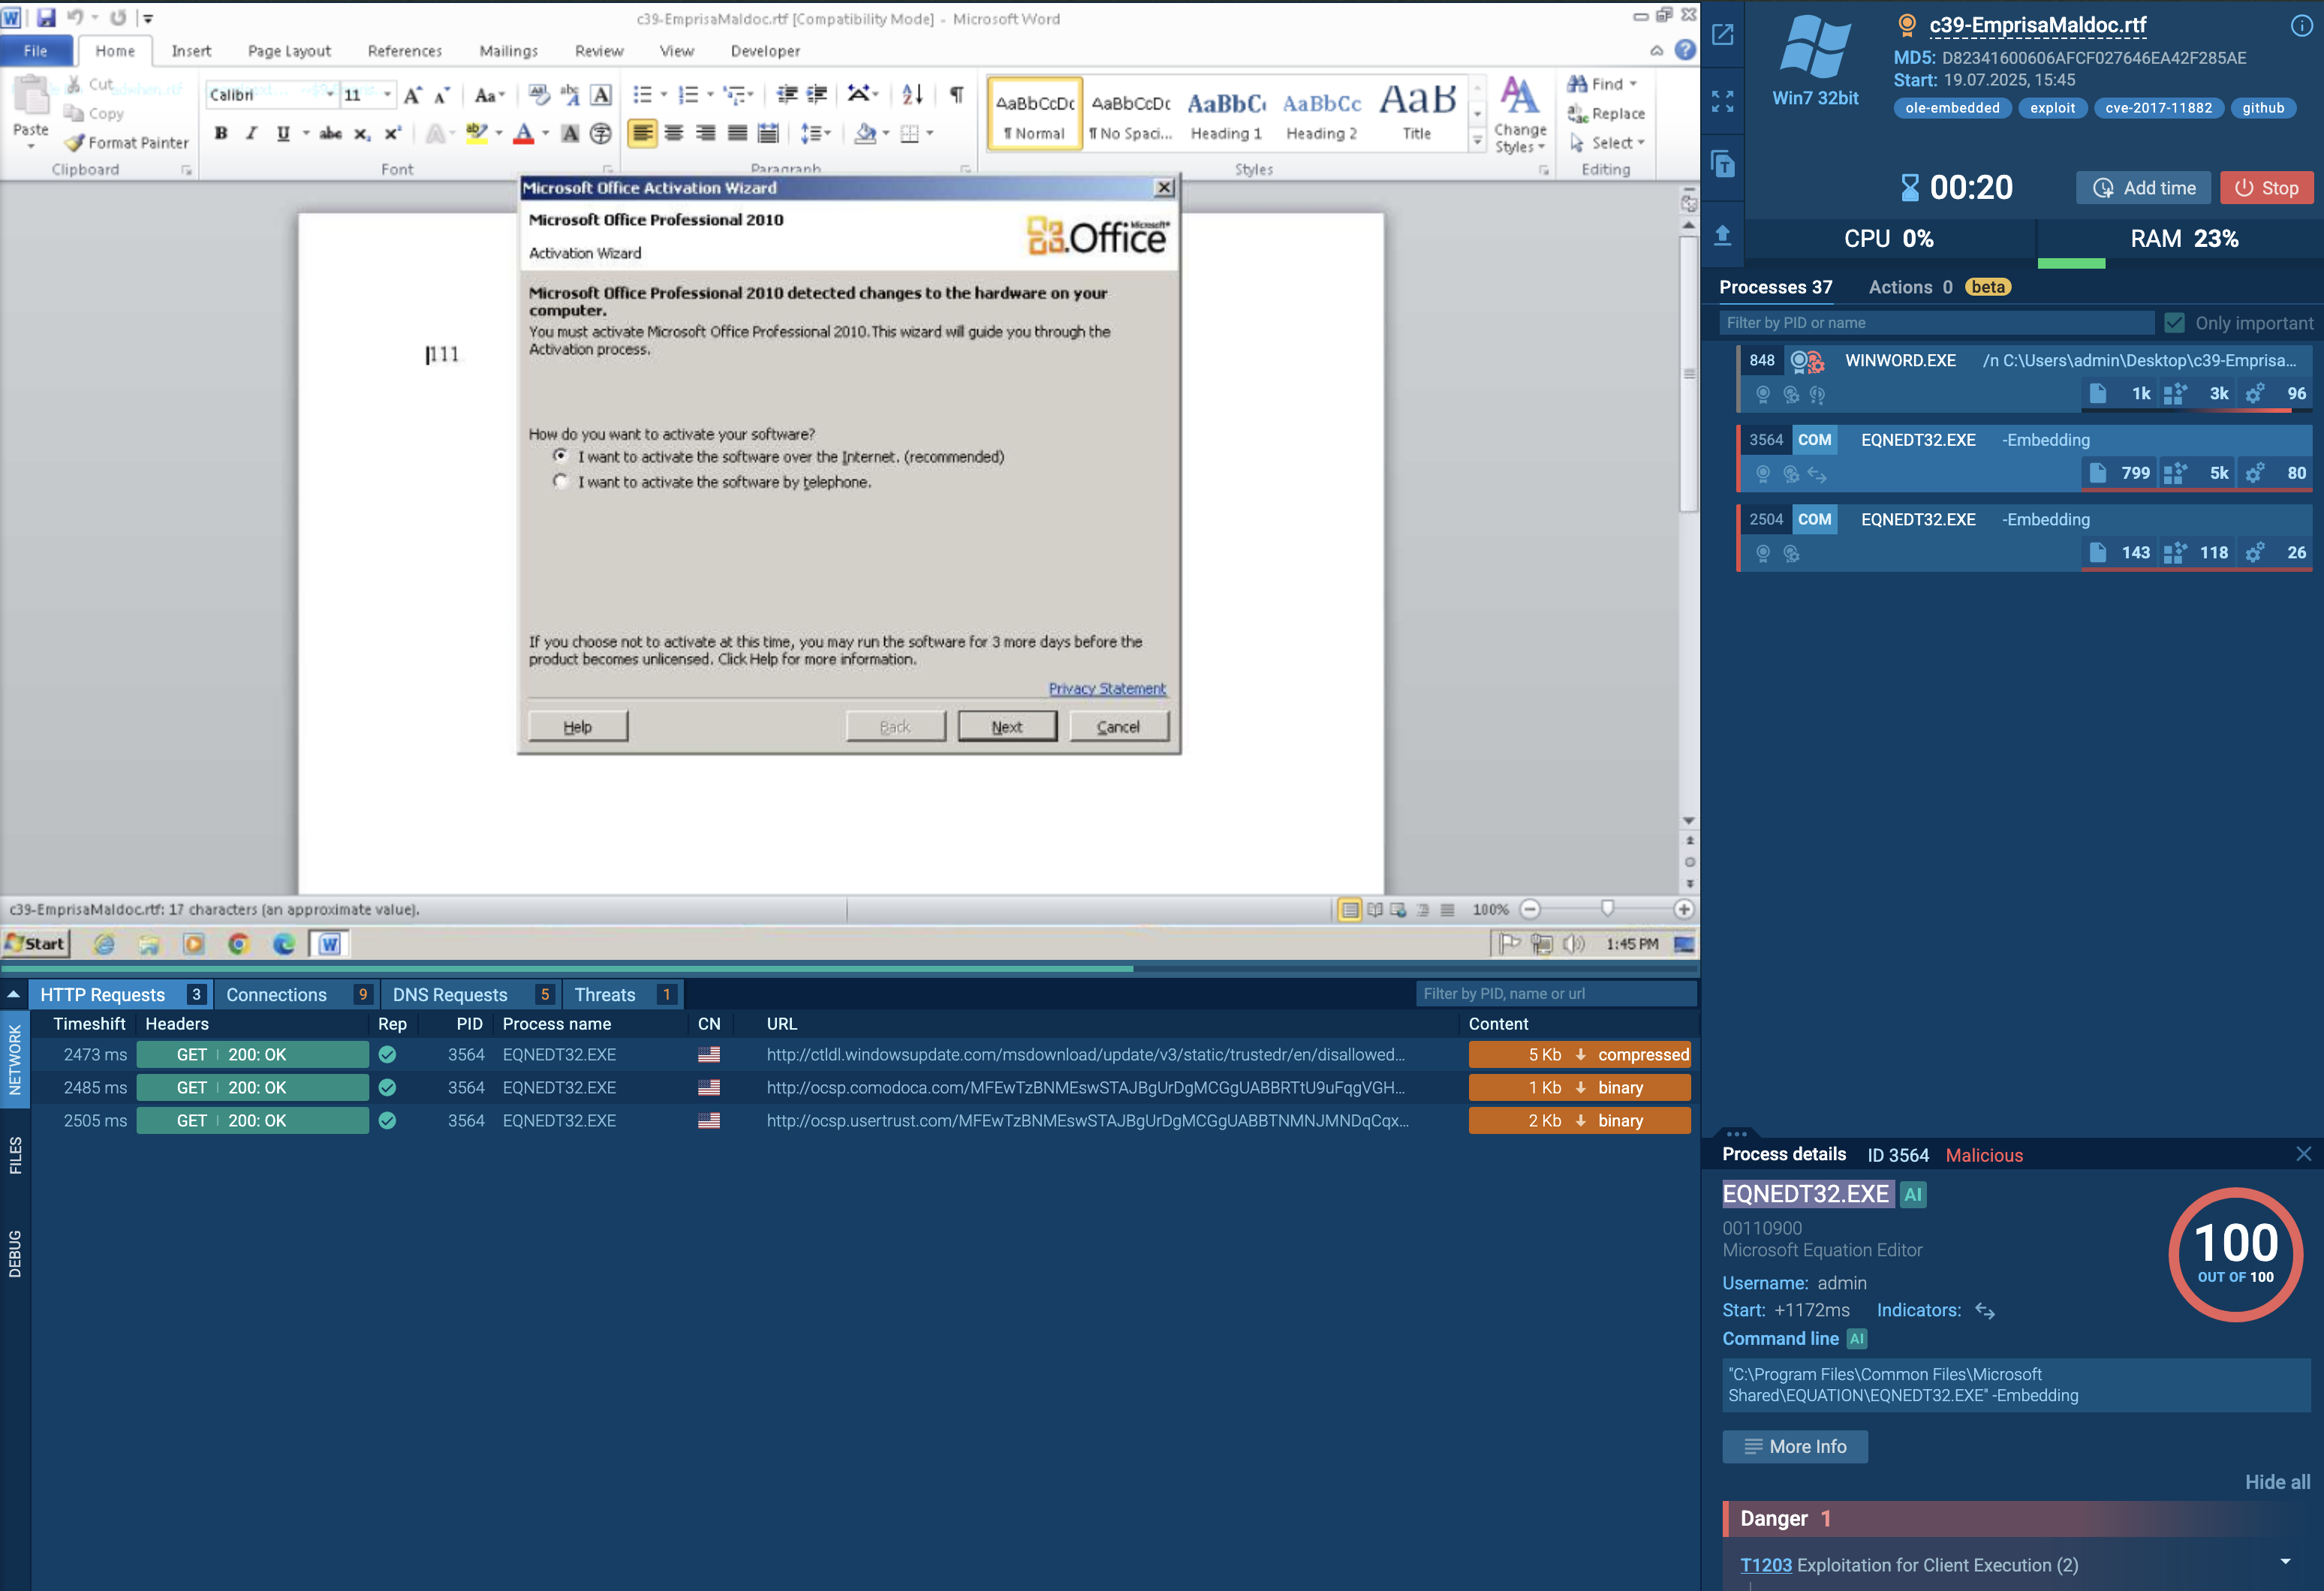2324x1591 pixels.
Task: Toggle the Only important checkbox
Action: click(x=2174, y=323)
